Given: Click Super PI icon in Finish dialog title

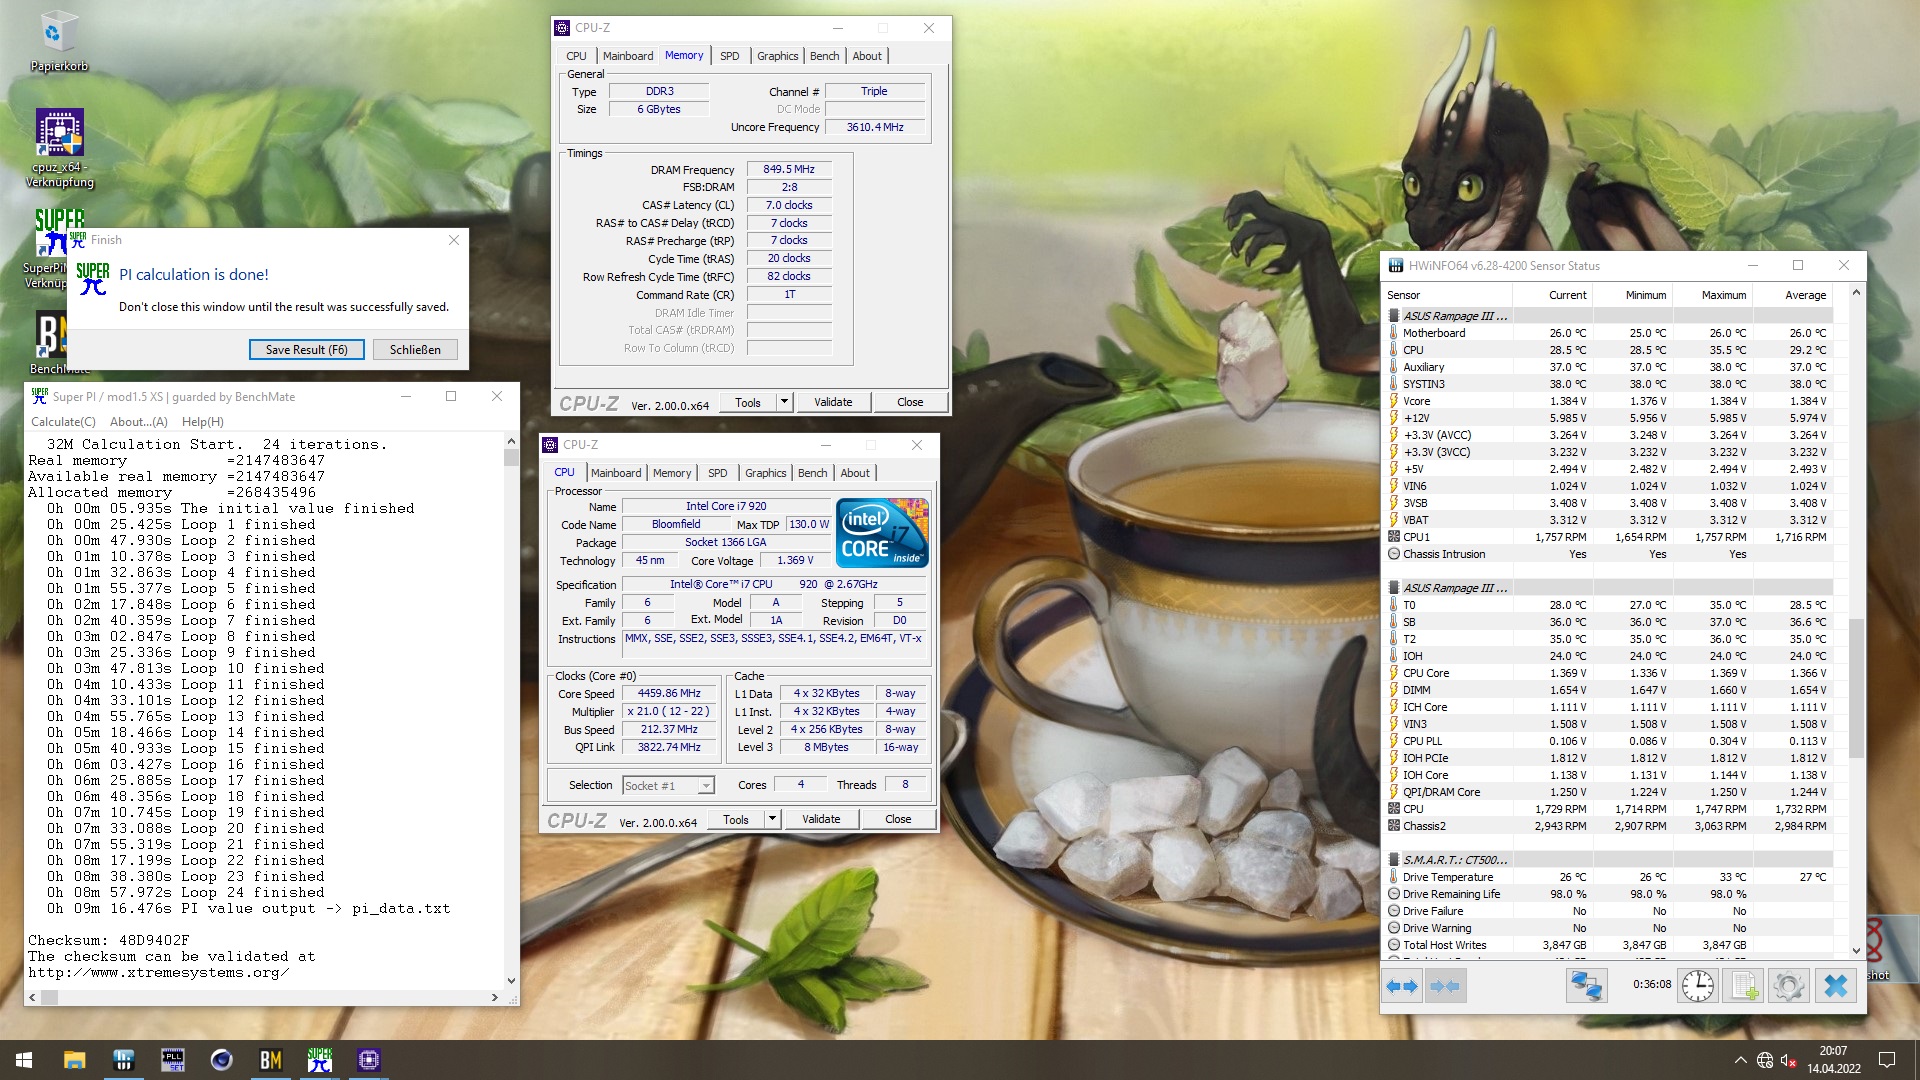Looking at the screenshot, I should click(78, 240).
